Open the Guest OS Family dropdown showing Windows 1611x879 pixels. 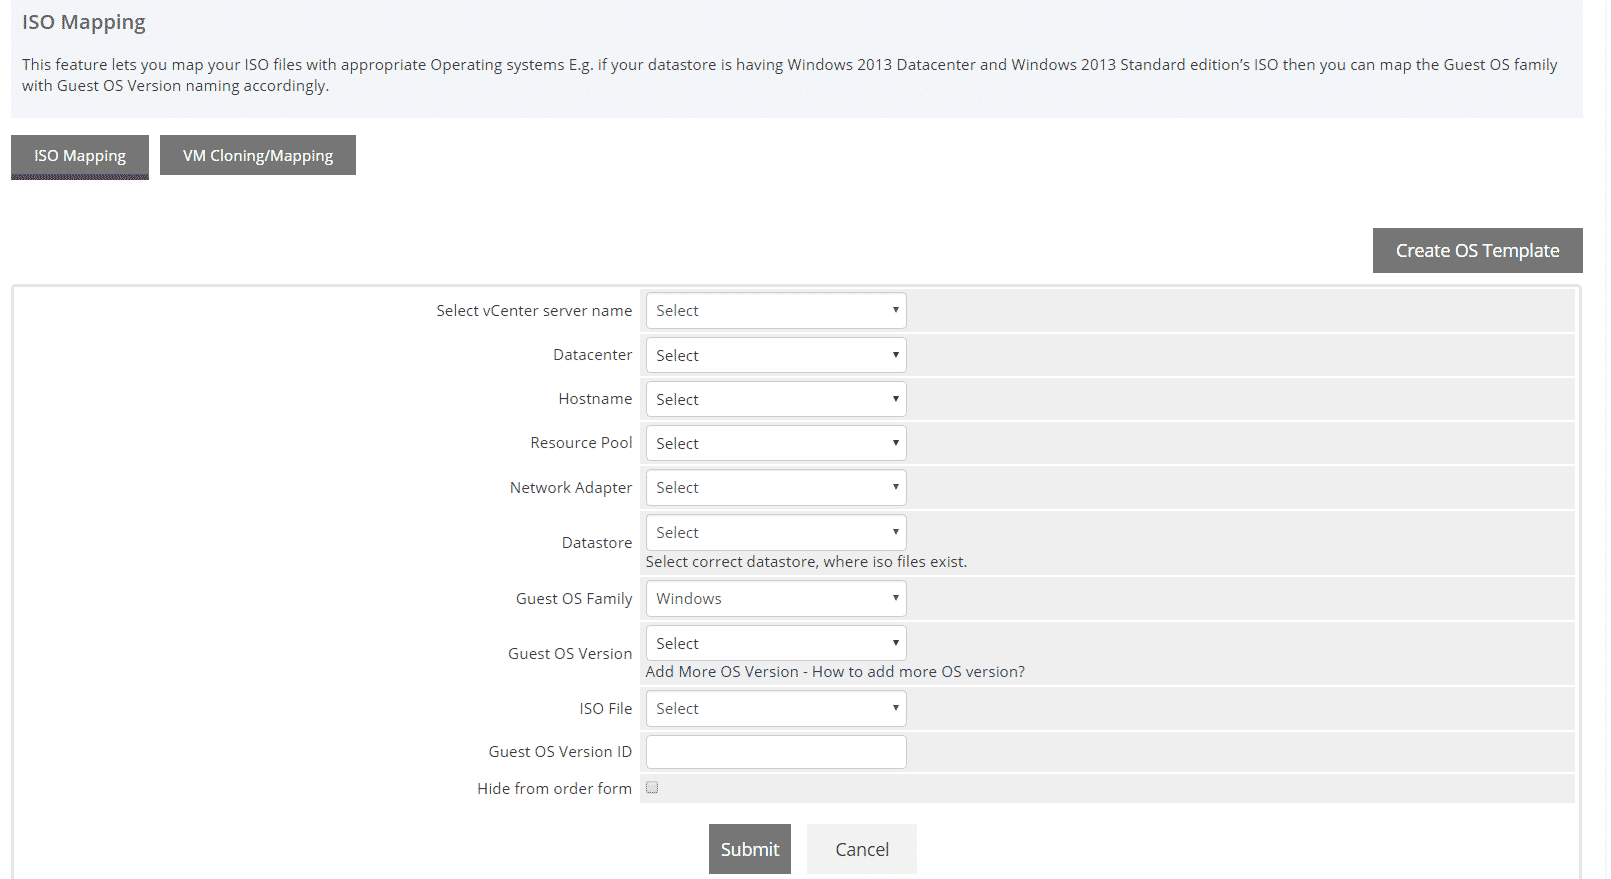tap(775, 598)
